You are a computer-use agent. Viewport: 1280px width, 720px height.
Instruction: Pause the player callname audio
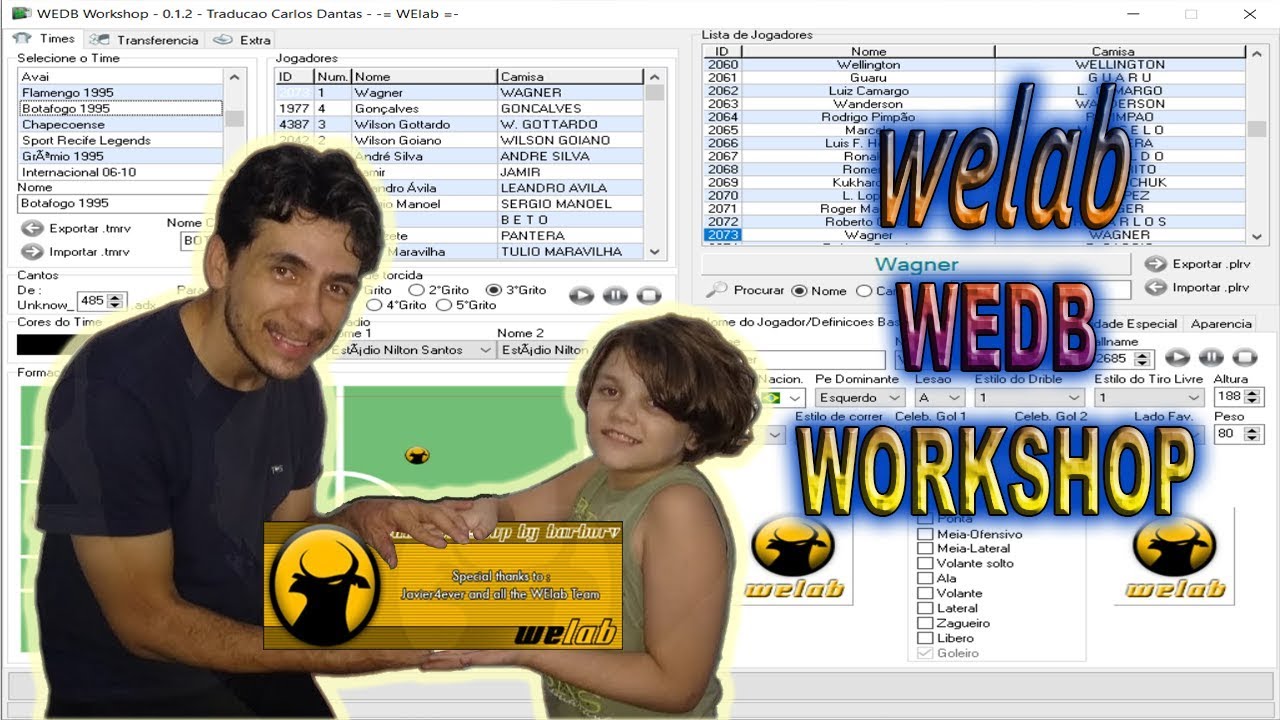[x=1211, y=357]
